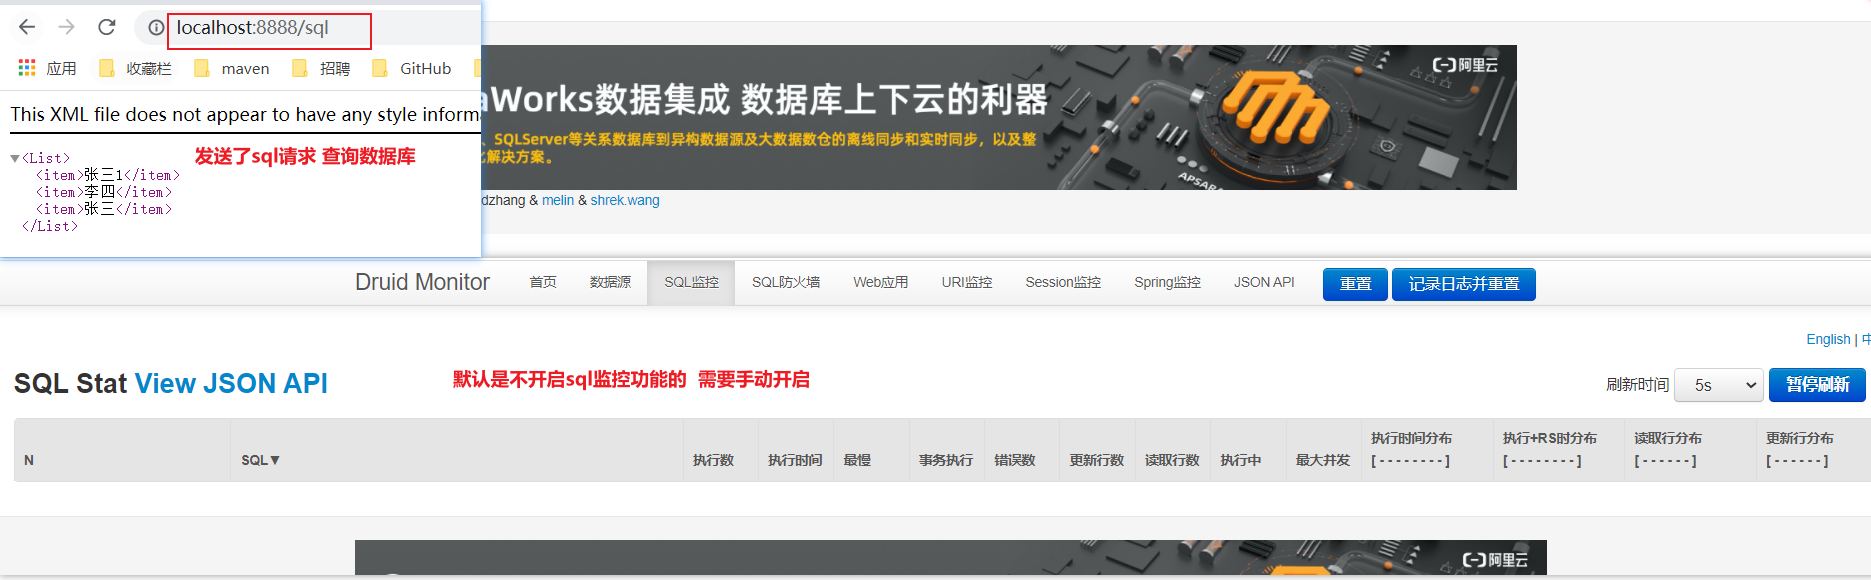This screenshot has width=1871, height=580.
Task: Open the SQL防火墙 tab
Action: [x=786, y=282]
